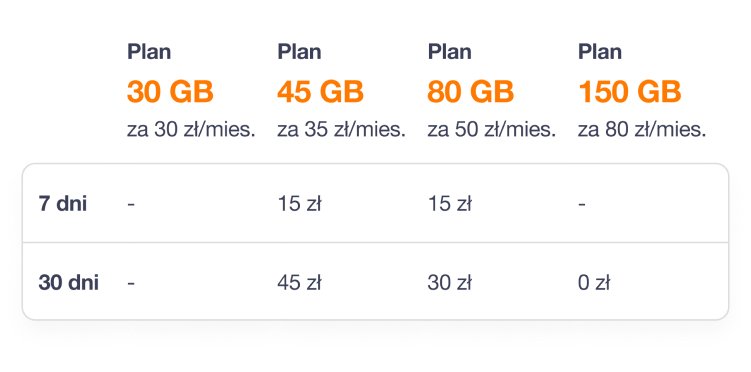Click the '7 dni' row label
751x372 pixels.
click(63, 204)
